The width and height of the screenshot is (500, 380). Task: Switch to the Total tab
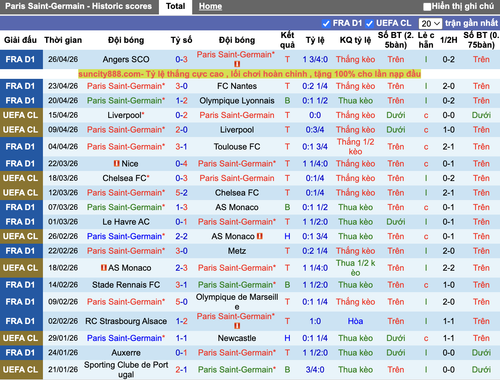pyautogui.click(x=176, y=6)
